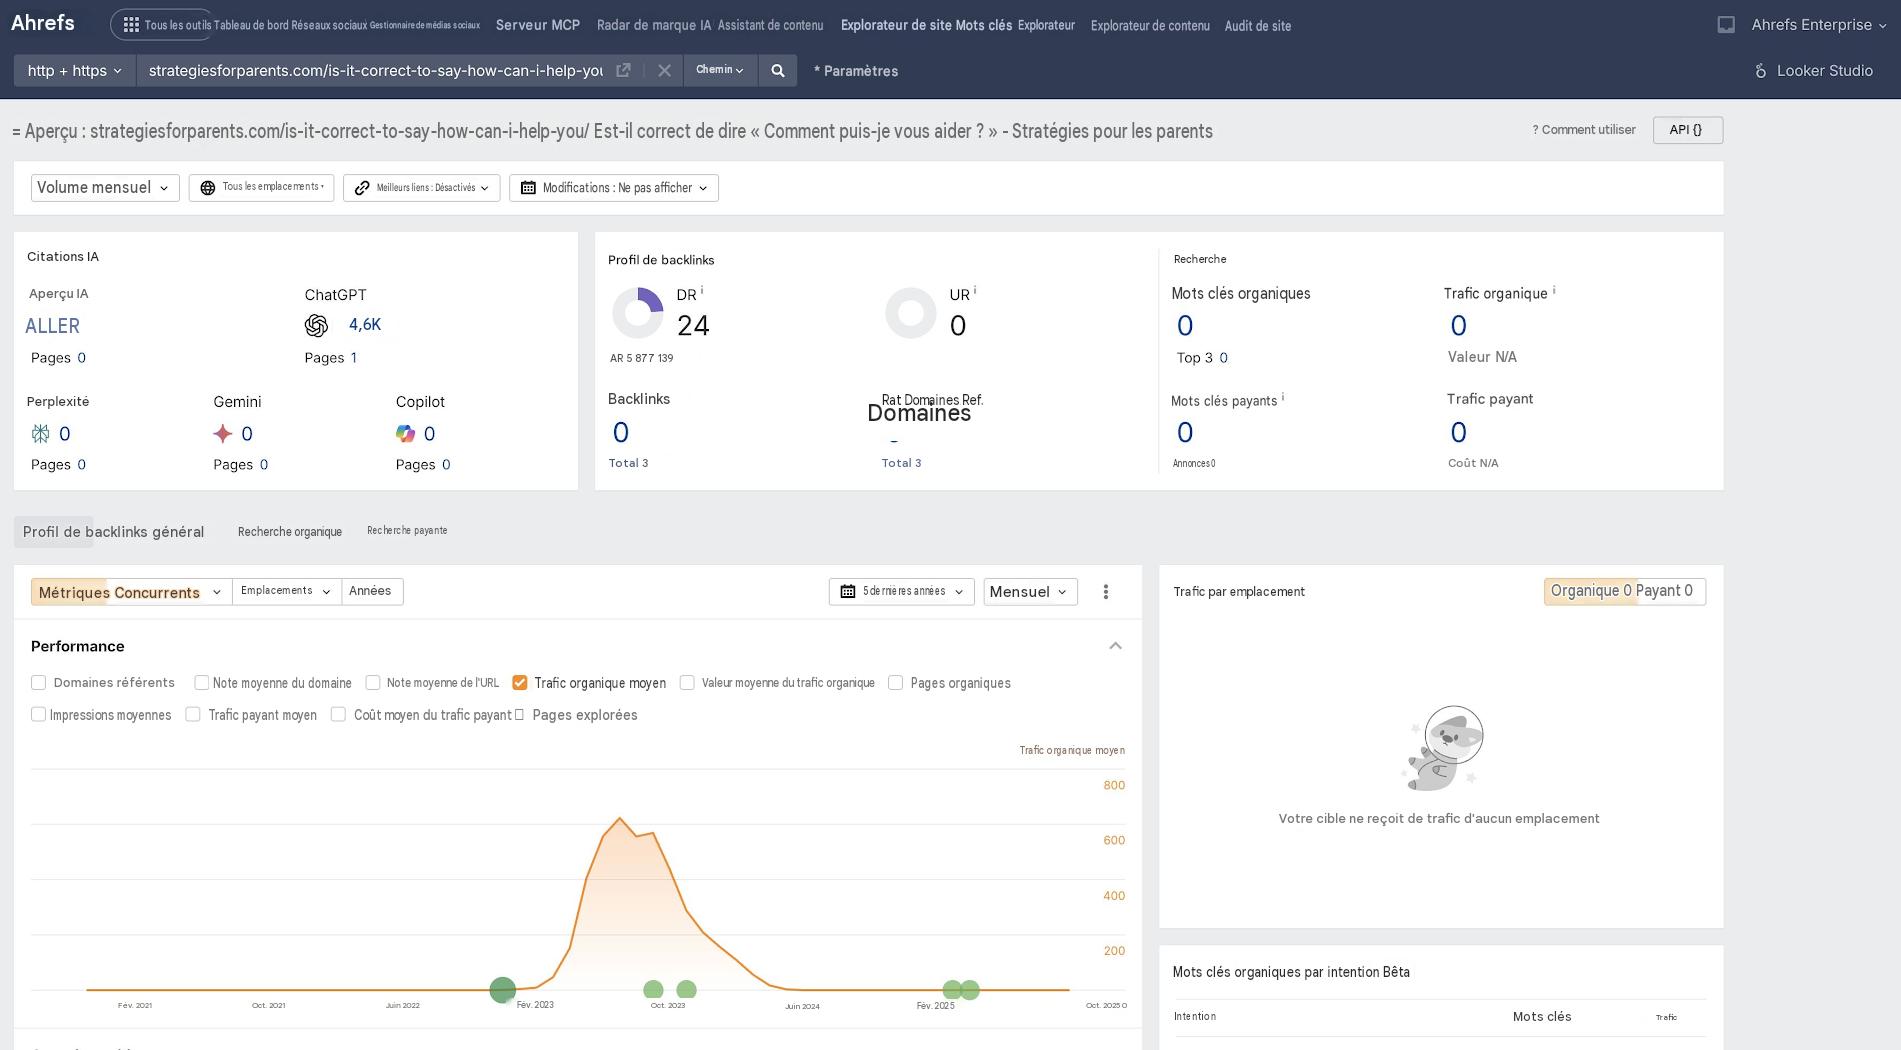Toggle the Note moyenne de l'URL checkbox
The image size is (1901, 1050).
(x=373, y=683)
